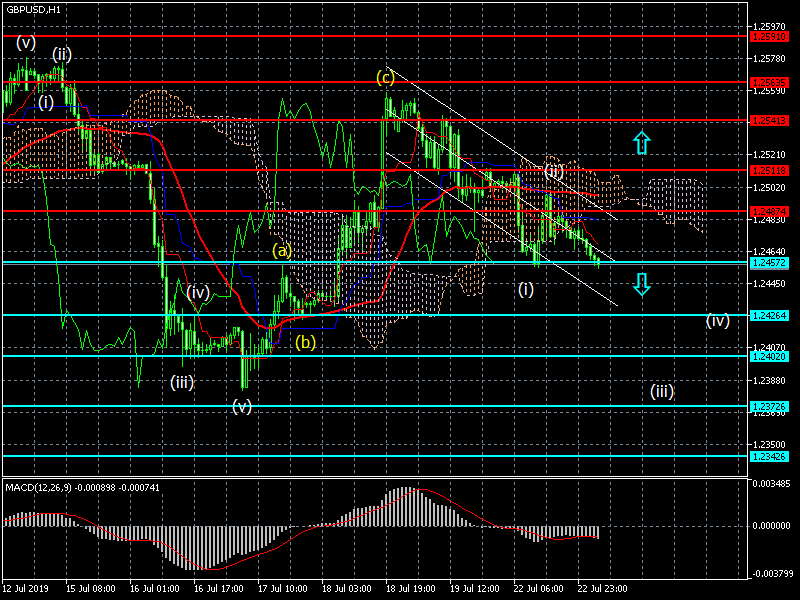Screen dimensions: 800x600
Task: Click the red 1.25413 price tag
Action: click(x=769, y=121)
